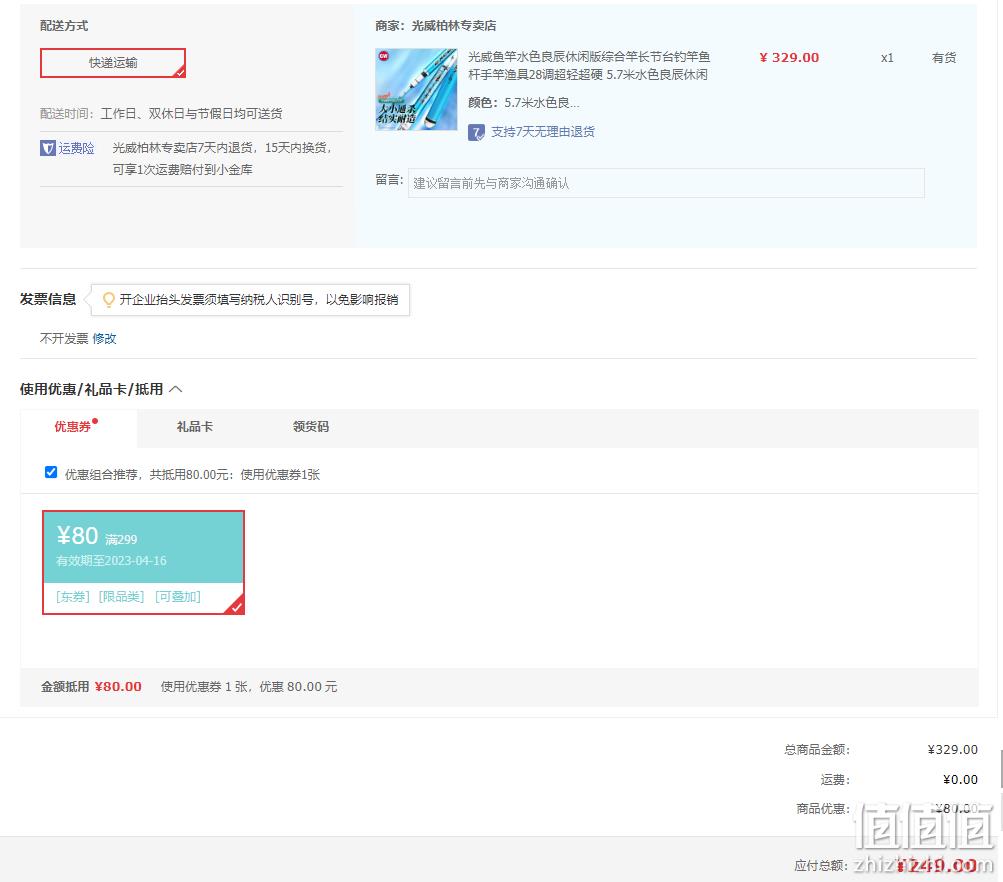Click the ¥329.00 item price
1003x882 pixels.
click(x=789, y=58)
